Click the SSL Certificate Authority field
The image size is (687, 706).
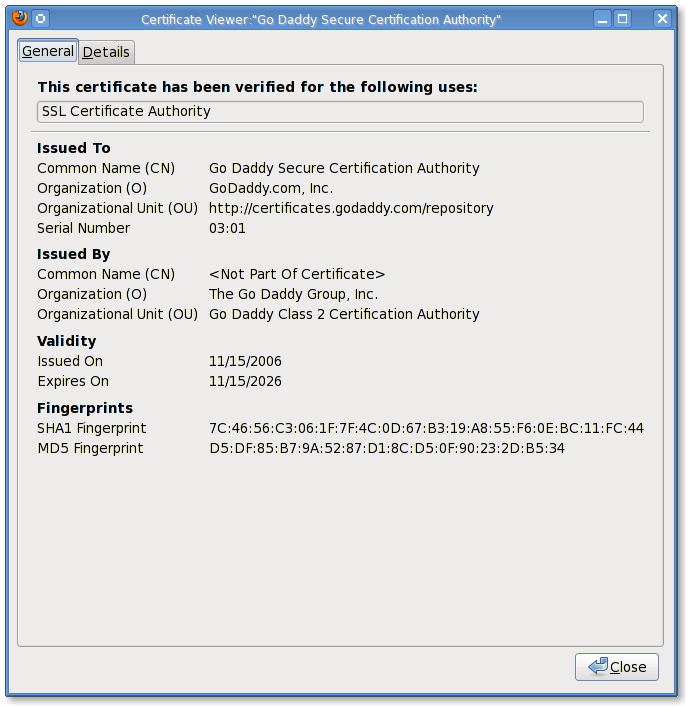tap(340, 112)
